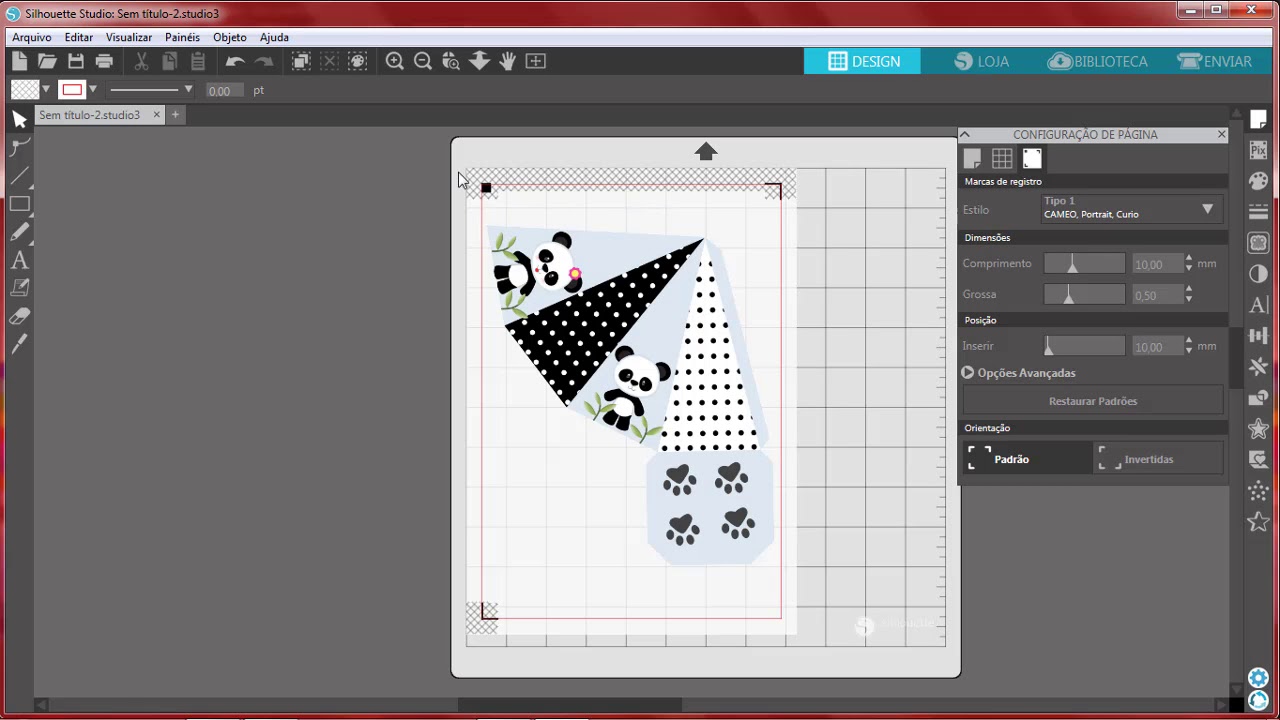The height and width of the screenshot is (720, 1280).
Task: Save the document with the floppy disk icon
Action: pos(76,61)
